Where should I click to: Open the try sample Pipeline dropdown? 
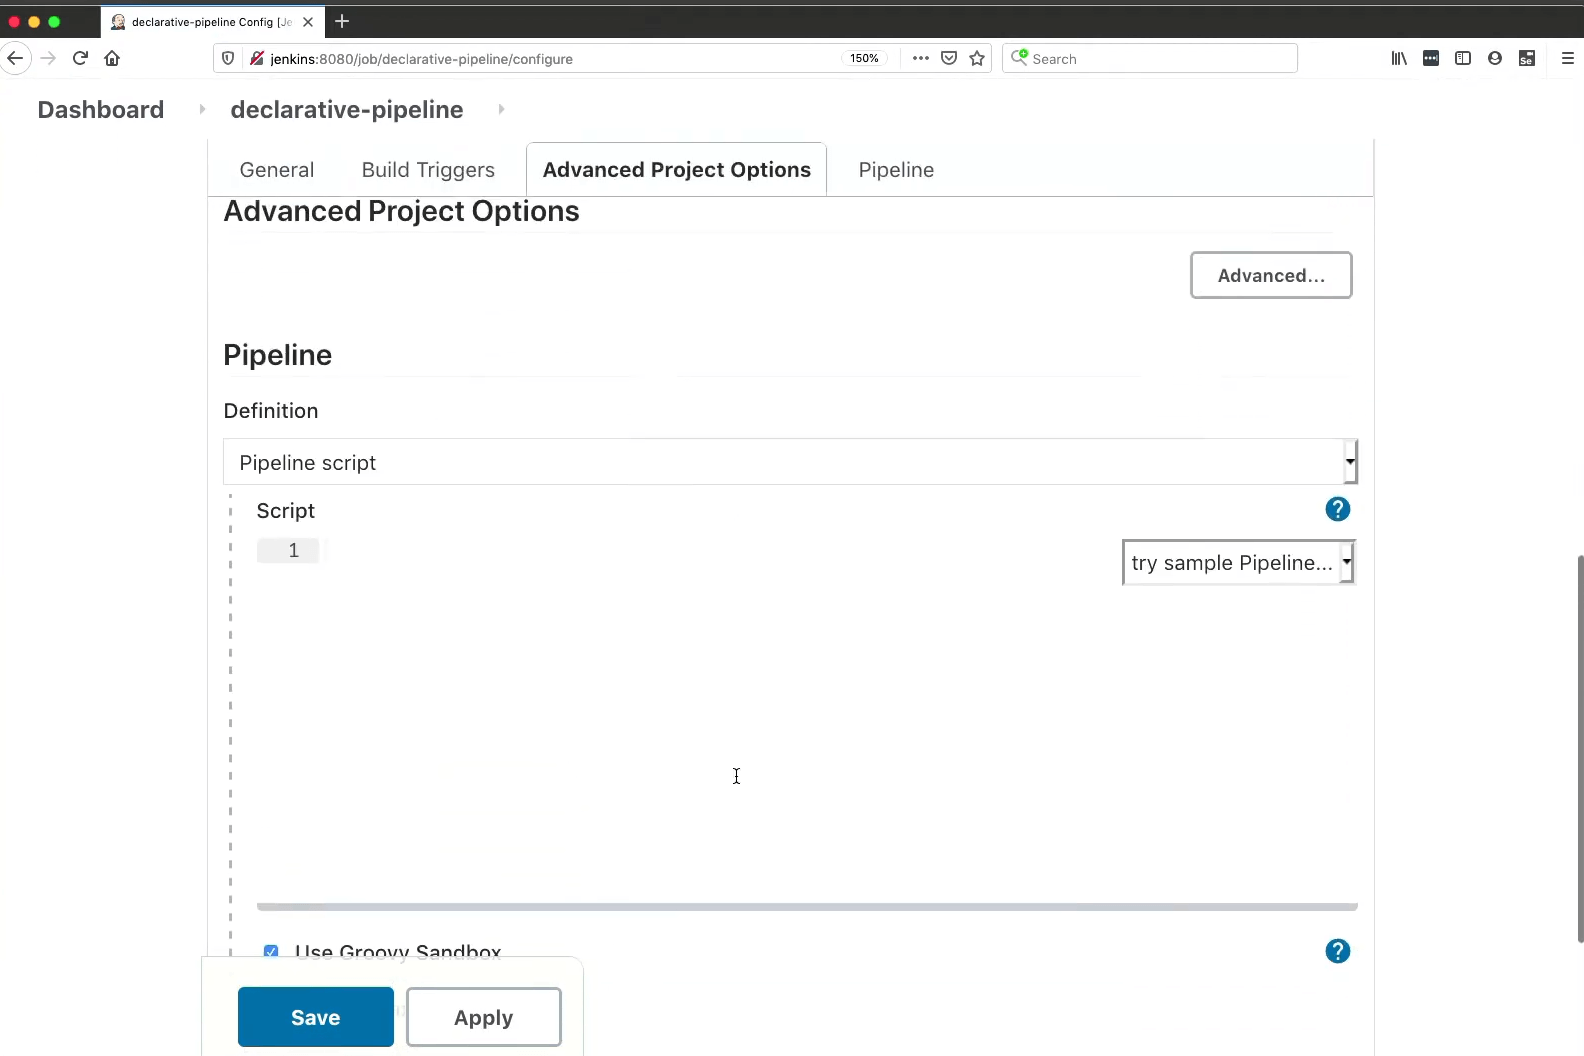(x=1238, y=562)
